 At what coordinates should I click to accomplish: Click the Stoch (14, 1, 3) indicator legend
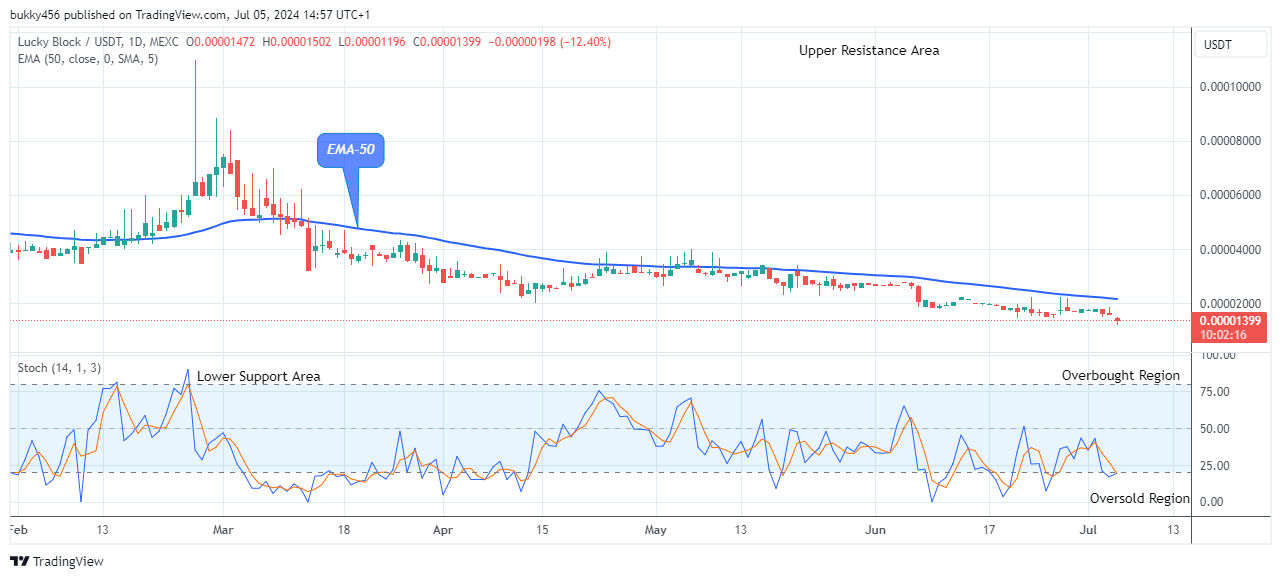pos(59,368)
